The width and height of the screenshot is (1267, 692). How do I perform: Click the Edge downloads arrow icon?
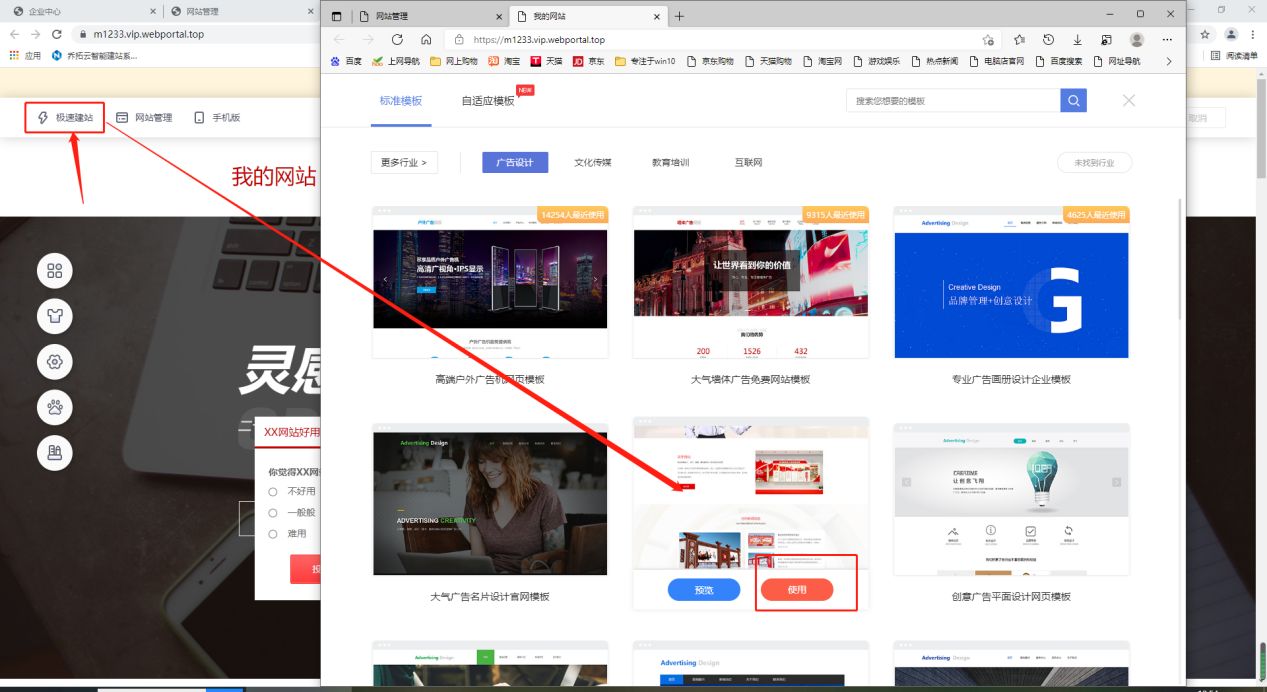pos(1077,40)
